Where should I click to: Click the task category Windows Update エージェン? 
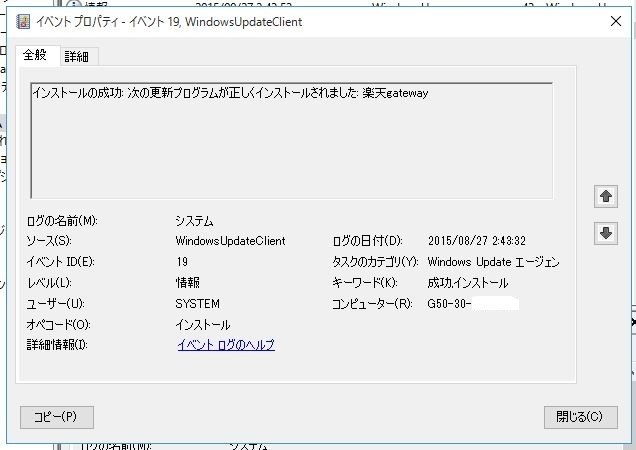pyautogui.click(x=493, y=262)
